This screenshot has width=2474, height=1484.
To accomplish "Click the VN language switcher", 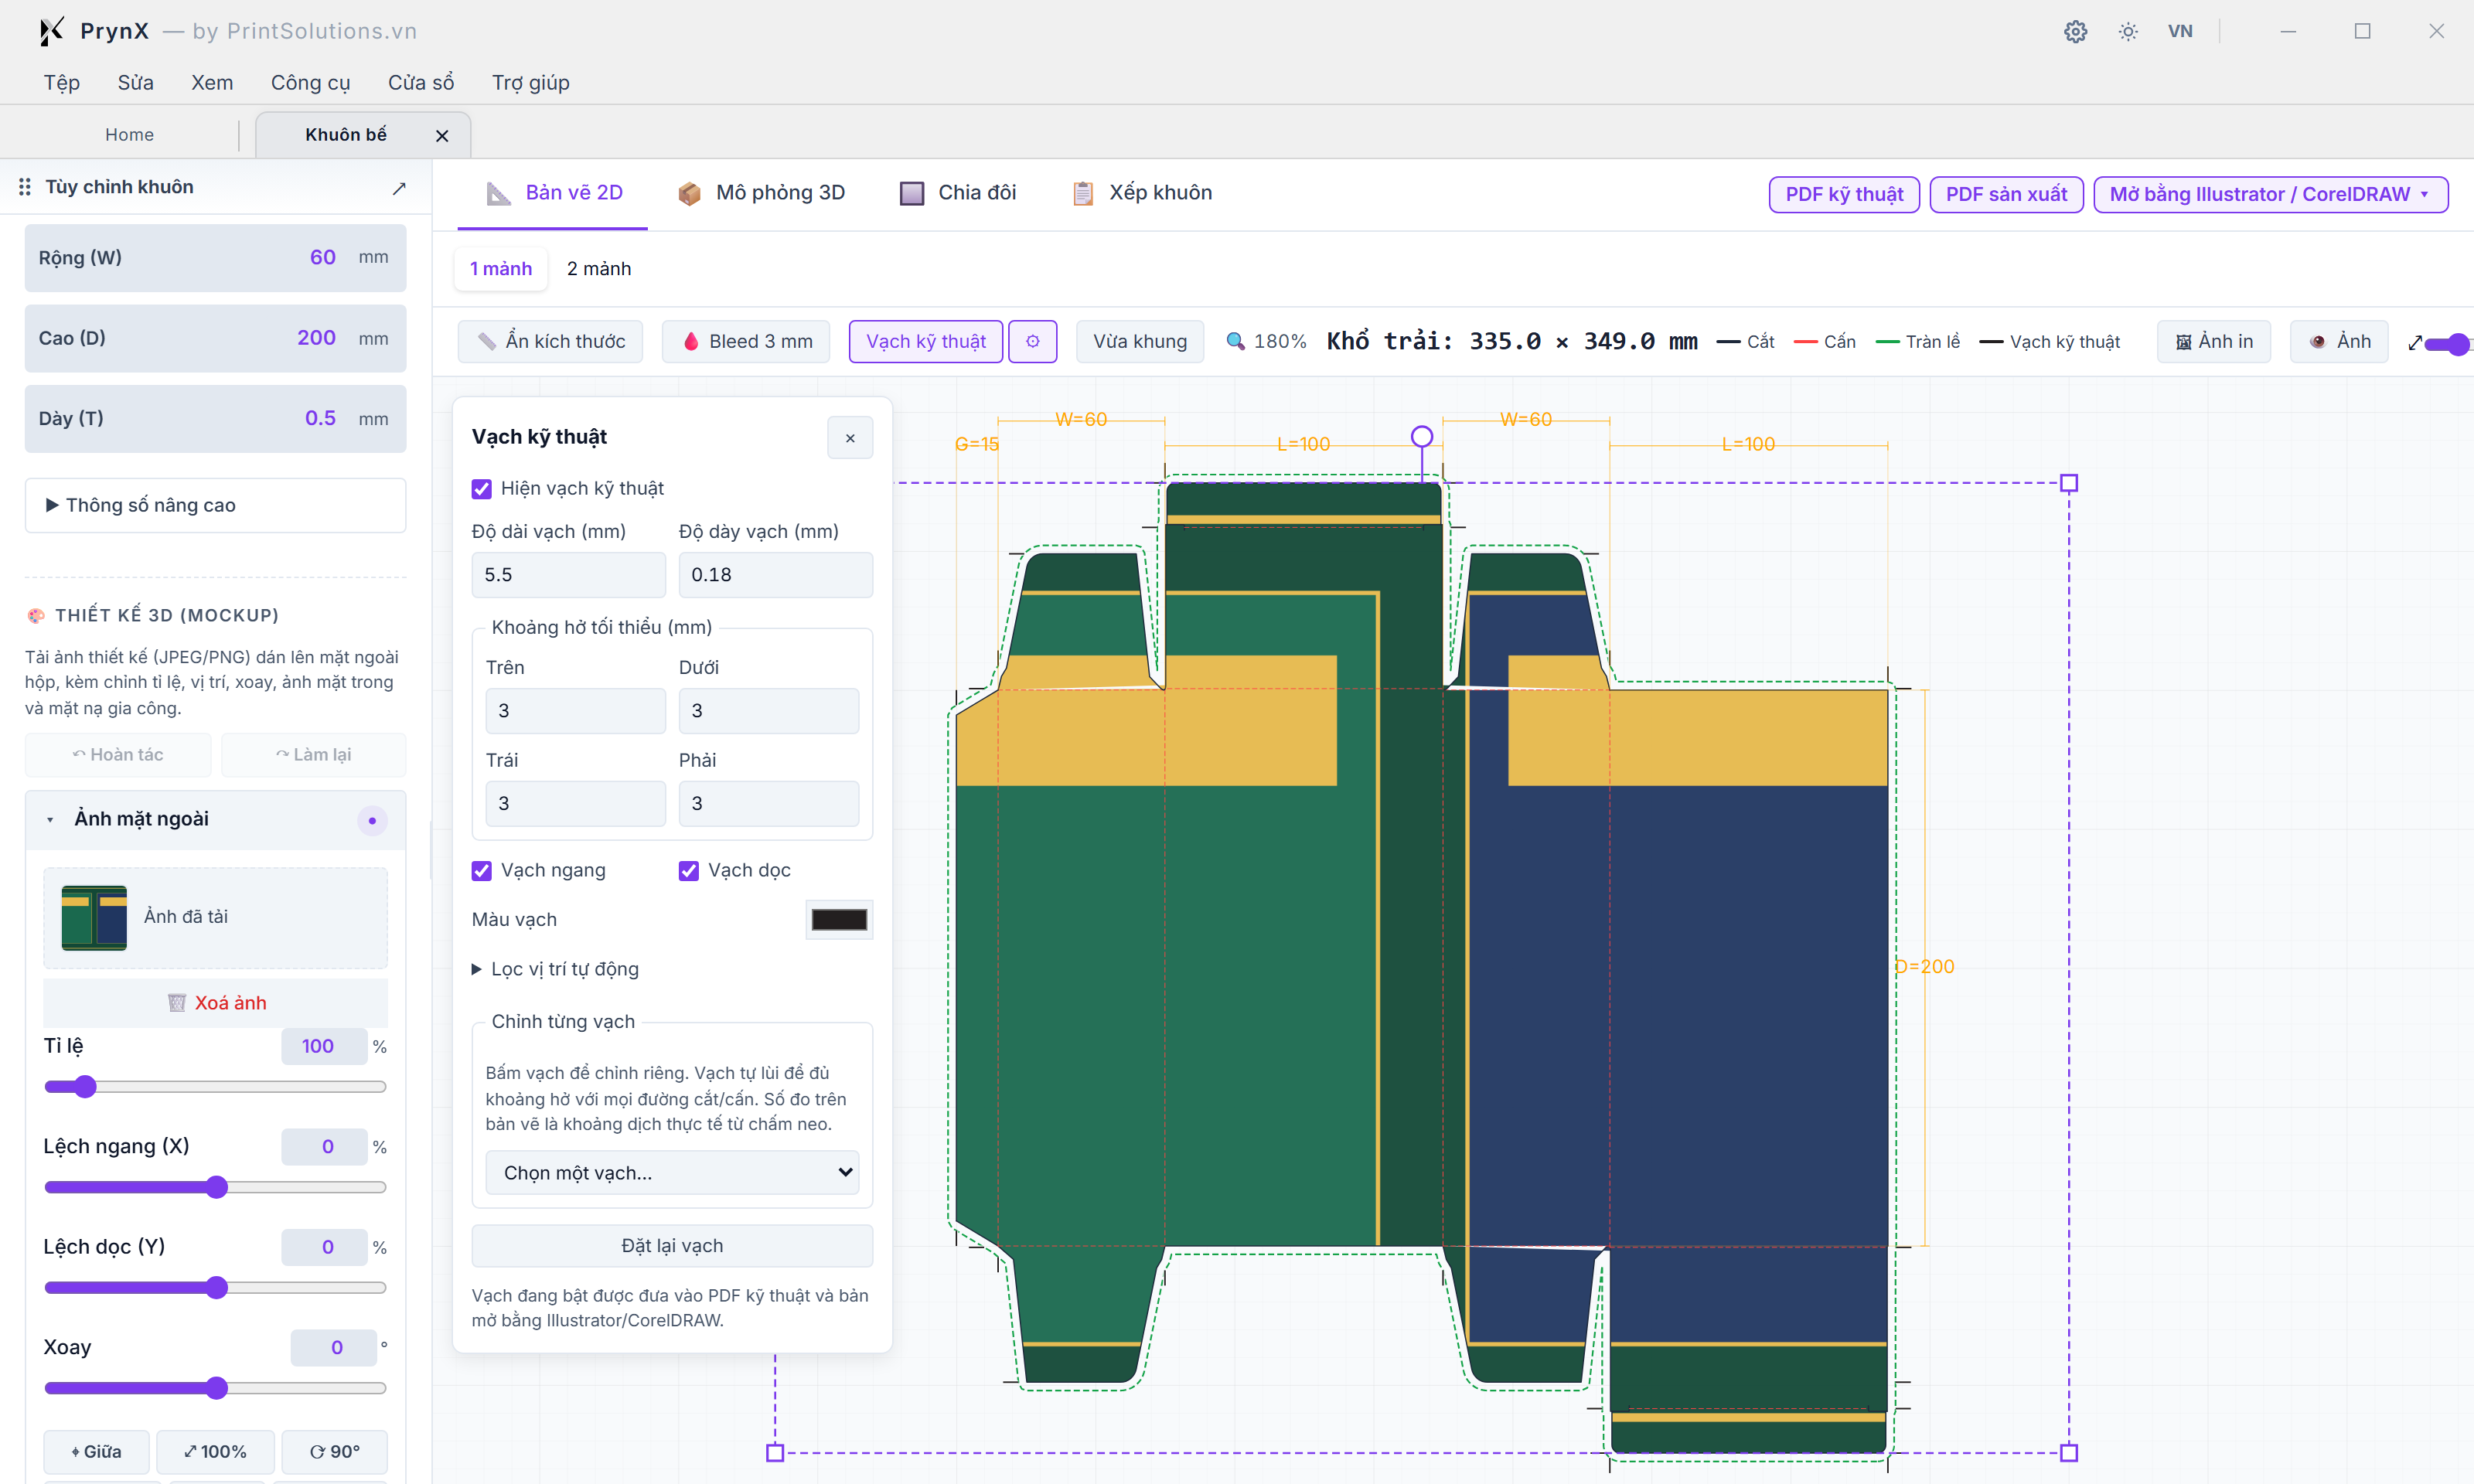I will (x=2180, y=31).
